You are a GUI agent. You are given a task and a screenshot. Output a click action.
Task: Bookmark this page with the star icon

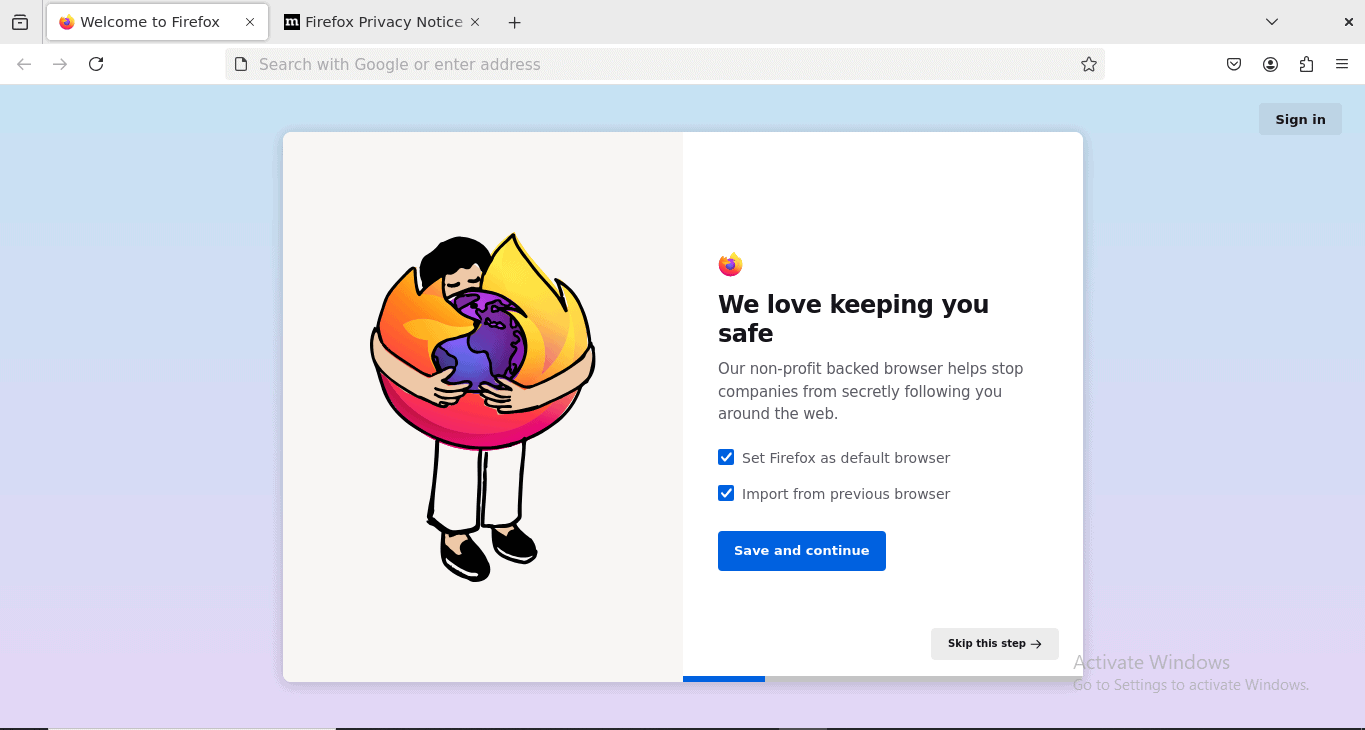[1088, 63]
